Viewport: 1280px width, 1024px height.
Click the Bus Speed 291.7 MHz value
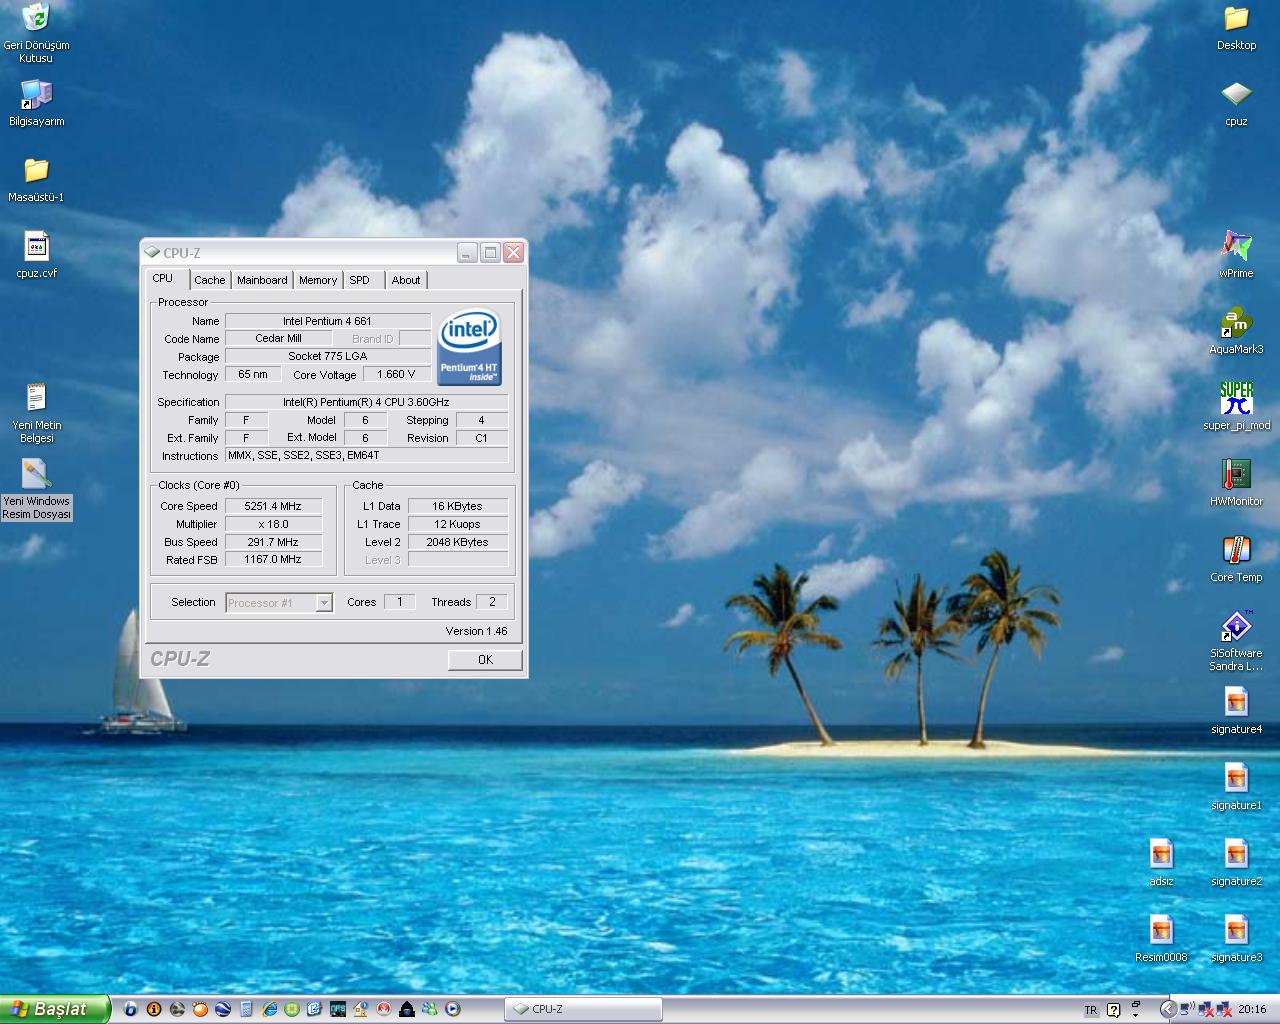click(x=273, y=542)
